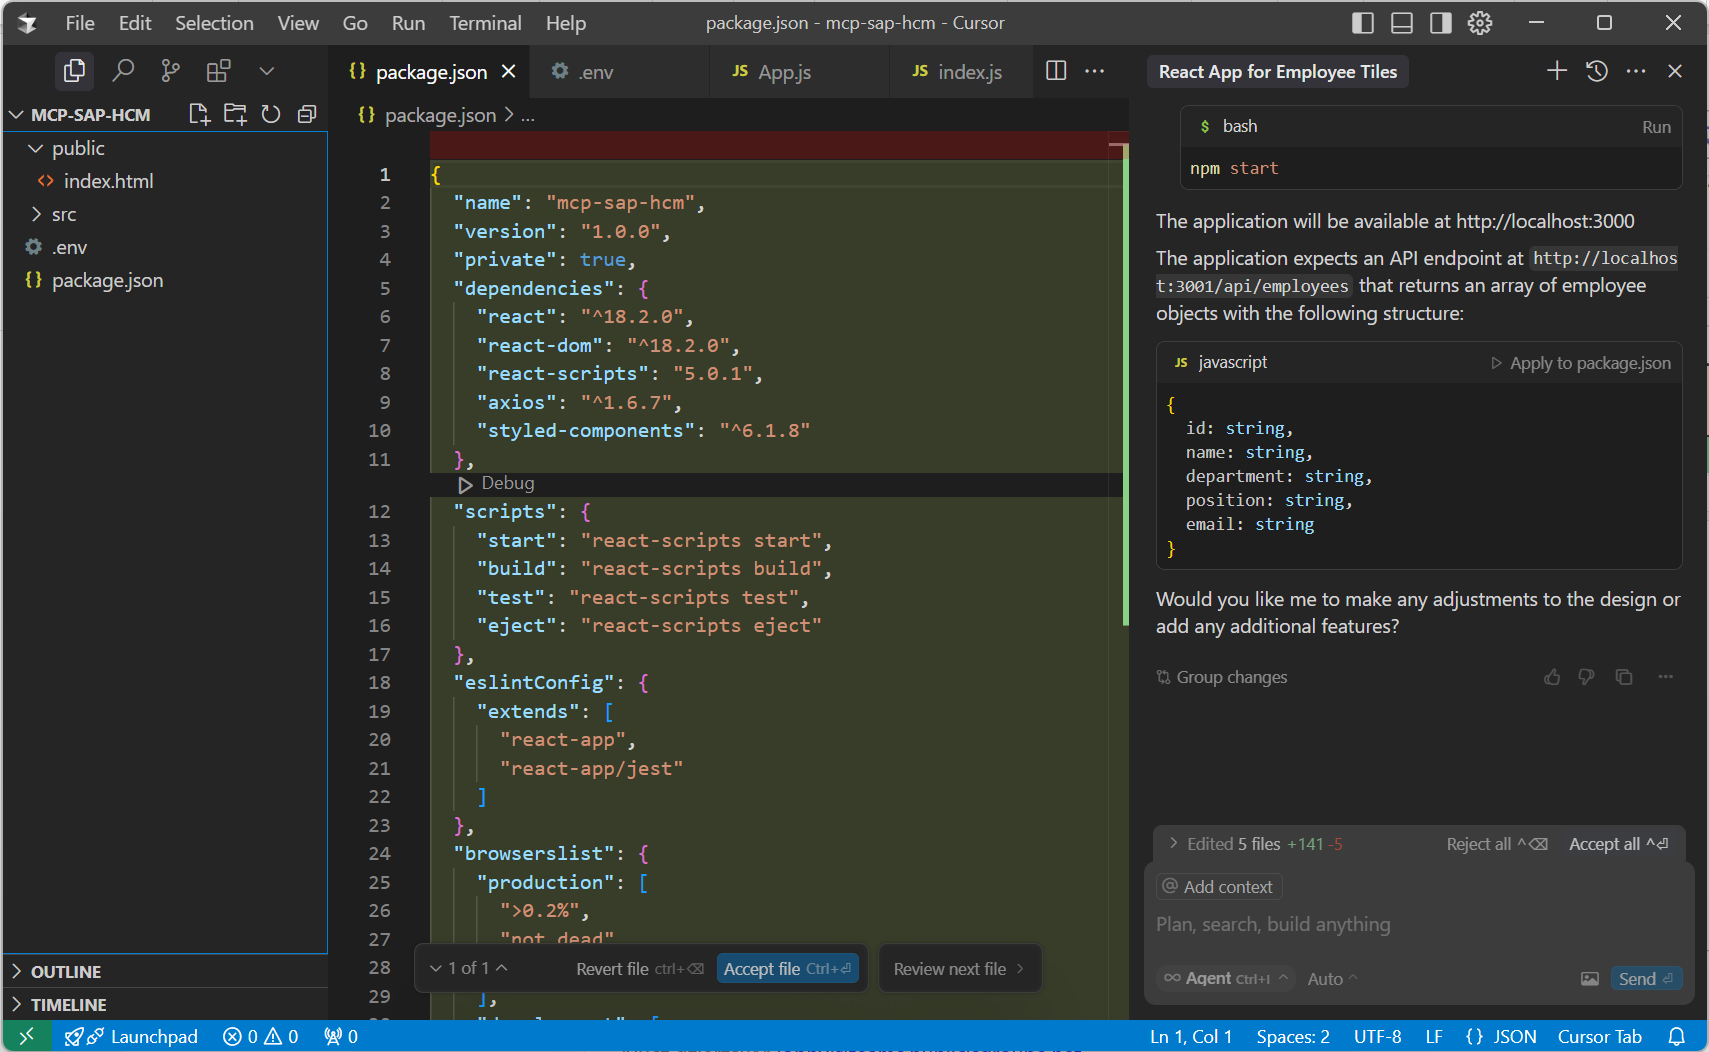This screenshot has width=1709, height=1052.
Task: Close the chat panel
Action: click(x=1675, y=71)
